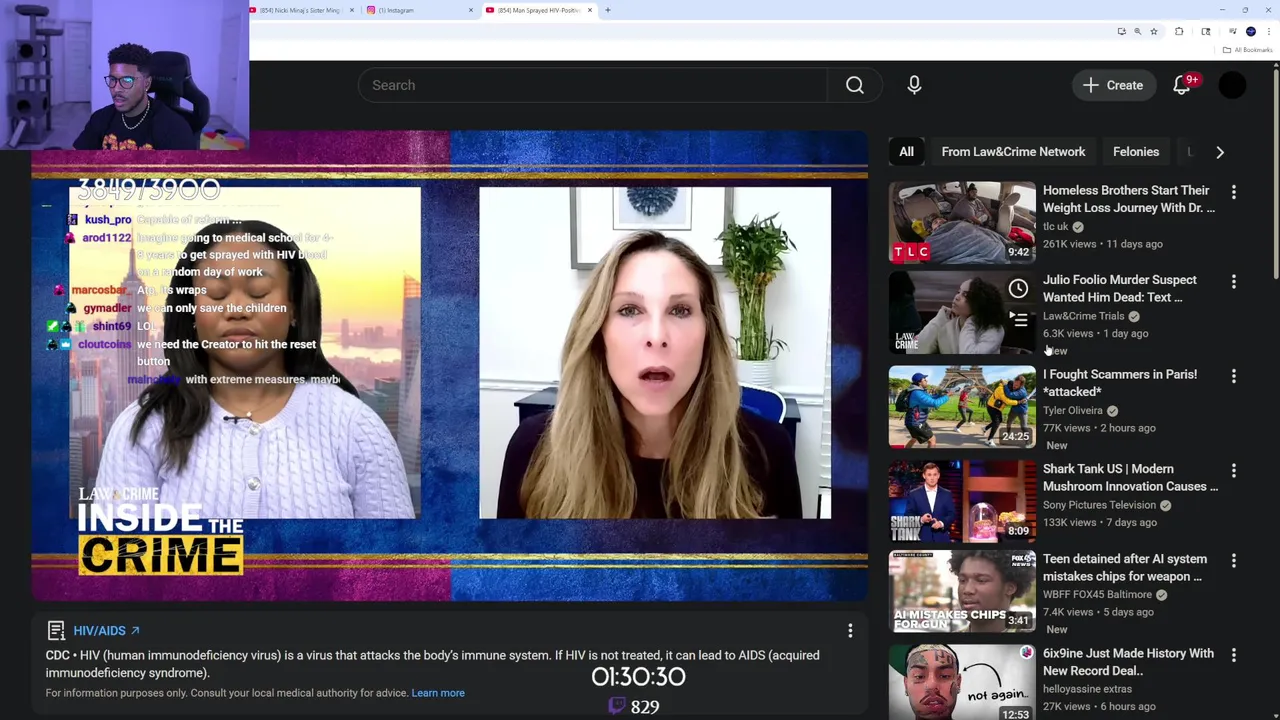Switch to Nicki Minaj's Sister browser tab

[x=301, y=10]
